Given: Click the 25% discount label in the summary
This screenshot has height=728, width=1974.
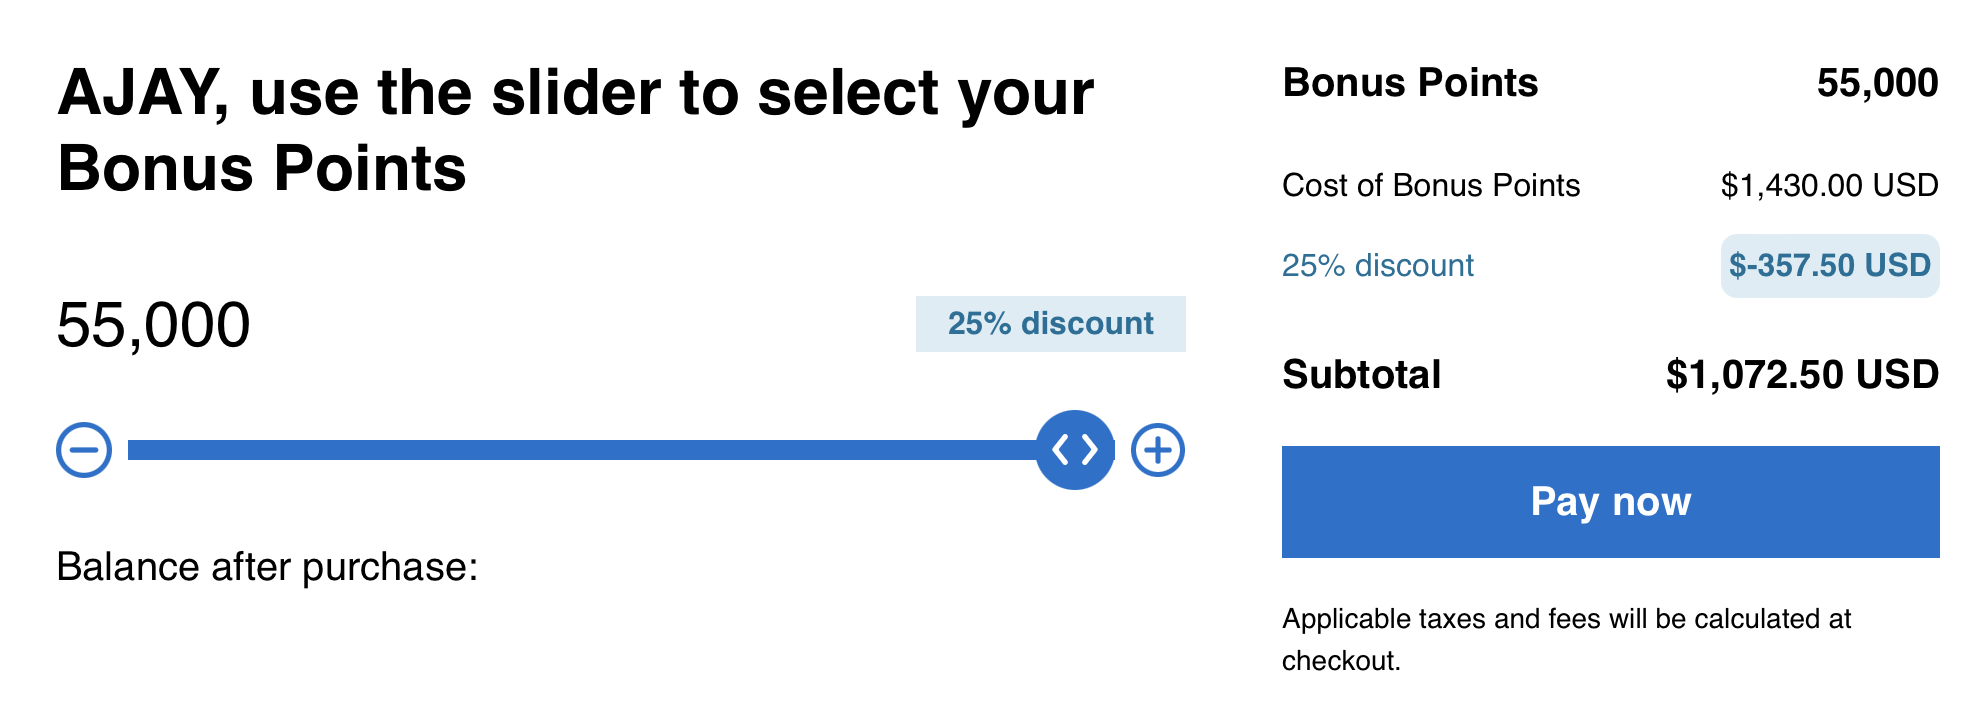Looking at the screenshot, I should (x=1377, y=266).
